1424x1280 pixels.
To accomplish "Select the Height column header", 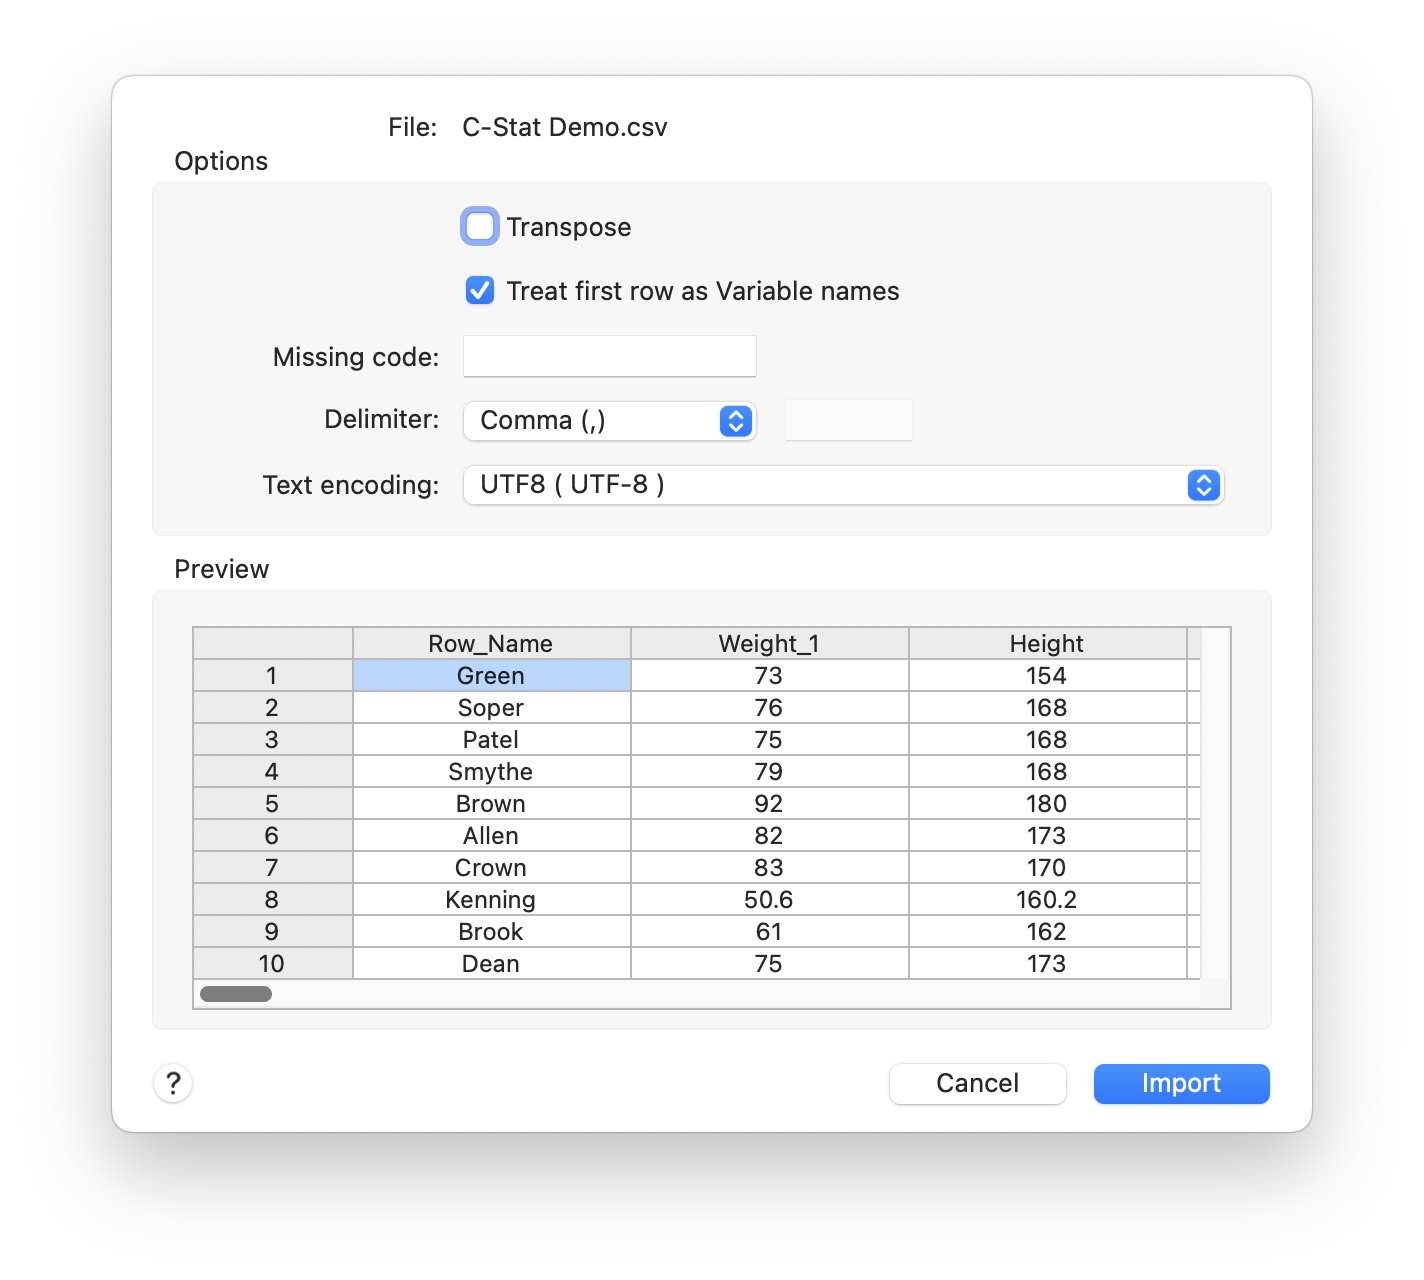I will (x=1047, y=644).
